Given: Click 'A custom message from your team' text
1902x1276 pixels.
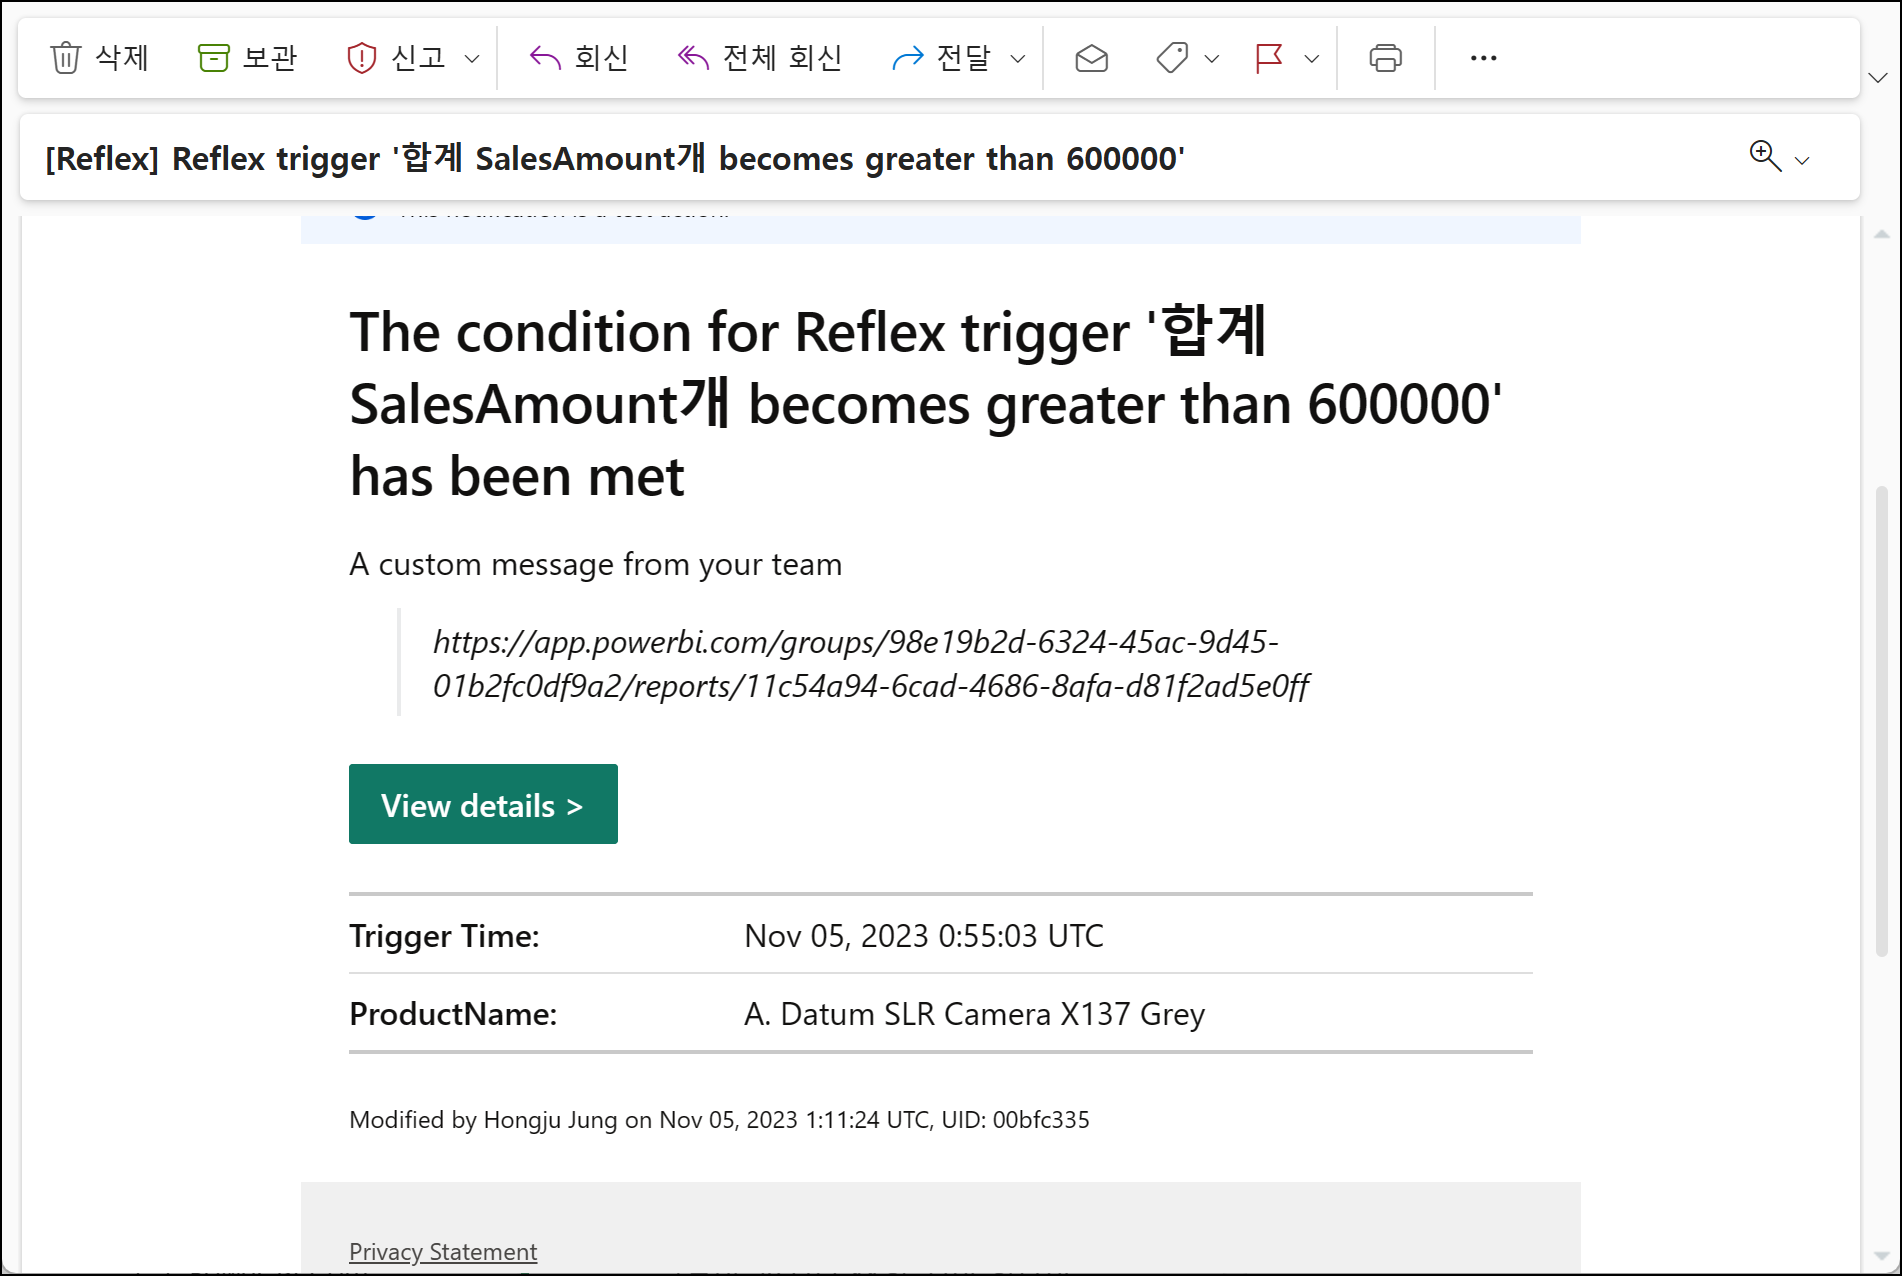Looking at the screenshot, I should pyautogui.click(x=596, y=564).
